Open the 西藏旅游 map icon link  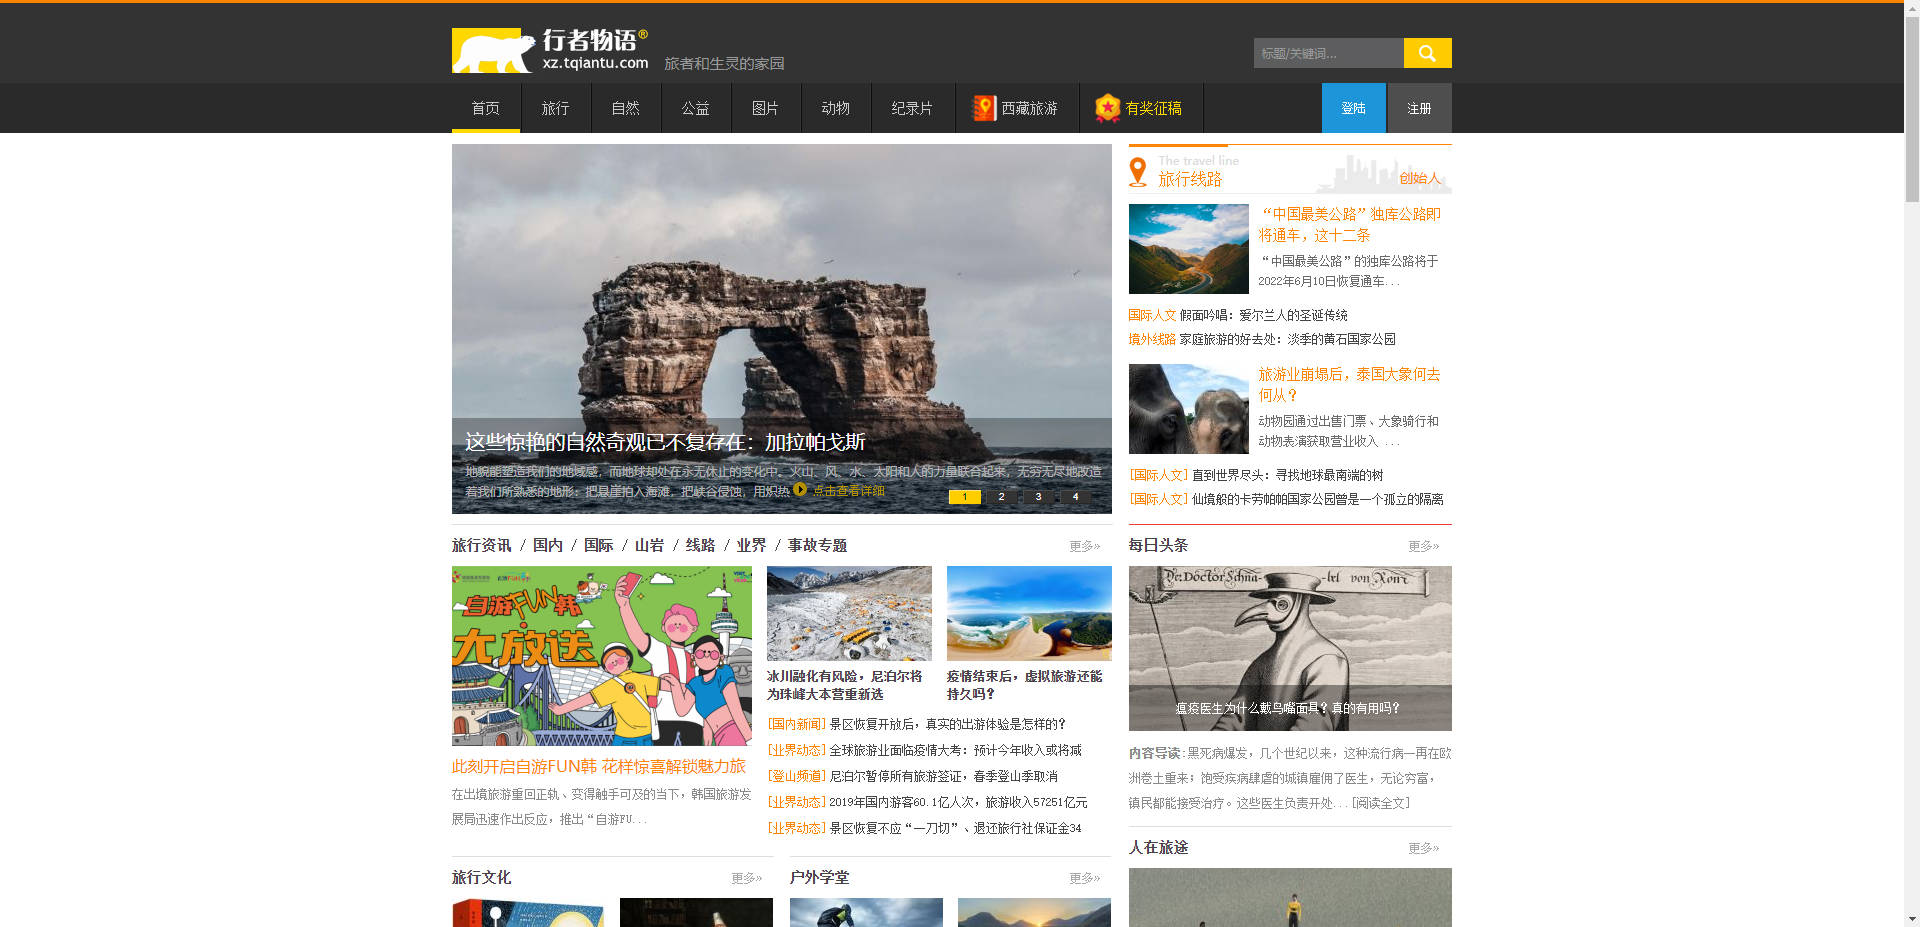[x=985, y=108]
